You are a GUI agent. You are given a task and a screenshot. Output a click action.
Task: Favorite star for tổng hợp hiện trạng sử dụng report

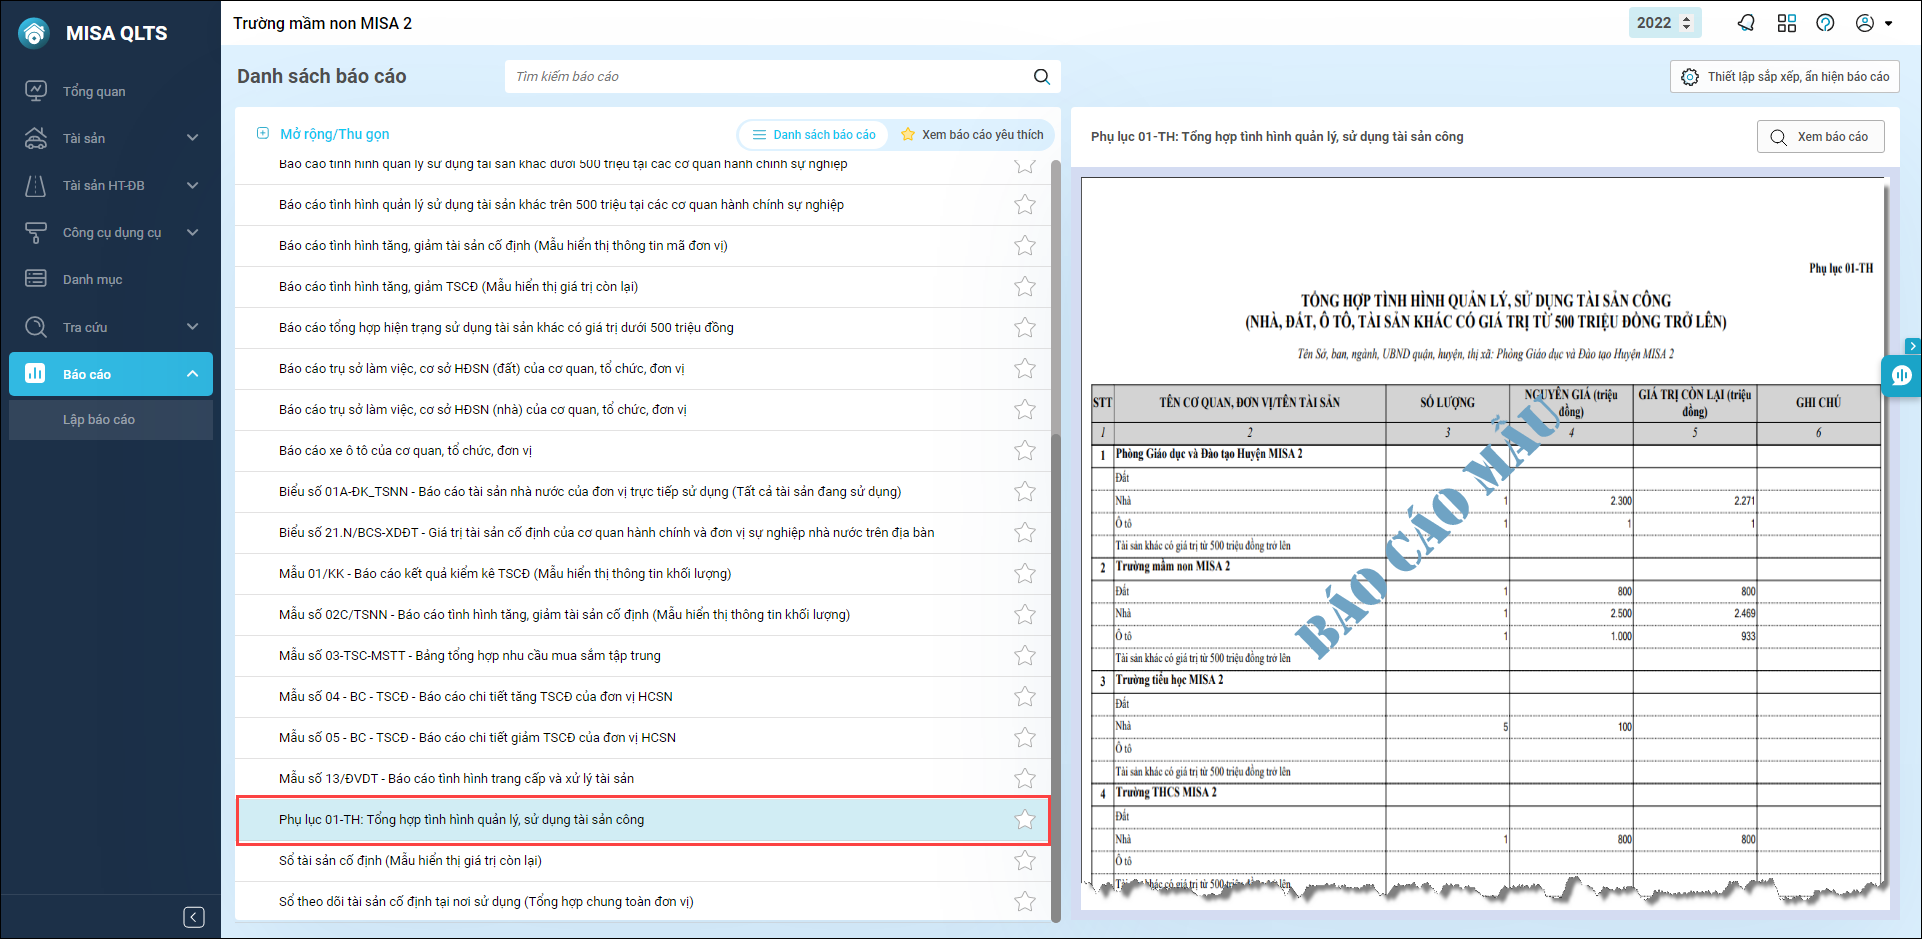click(x=1025, y=328)
